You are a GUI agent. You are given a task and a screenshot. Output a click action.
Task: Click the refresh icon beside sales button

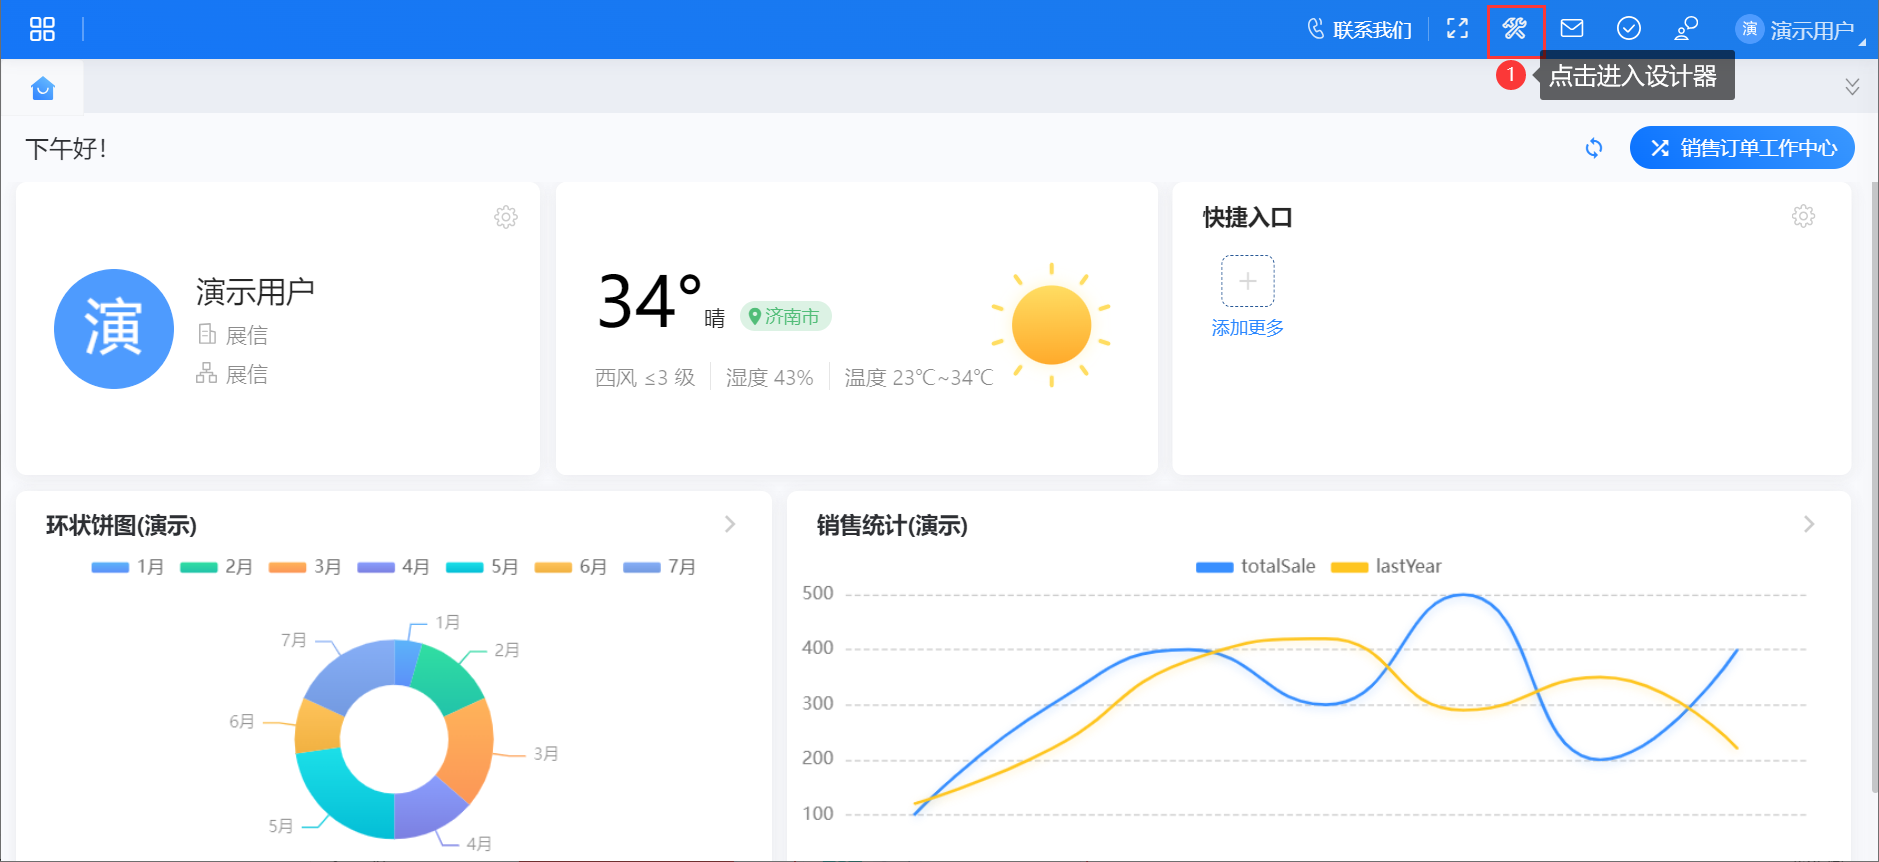(1594, 148)
